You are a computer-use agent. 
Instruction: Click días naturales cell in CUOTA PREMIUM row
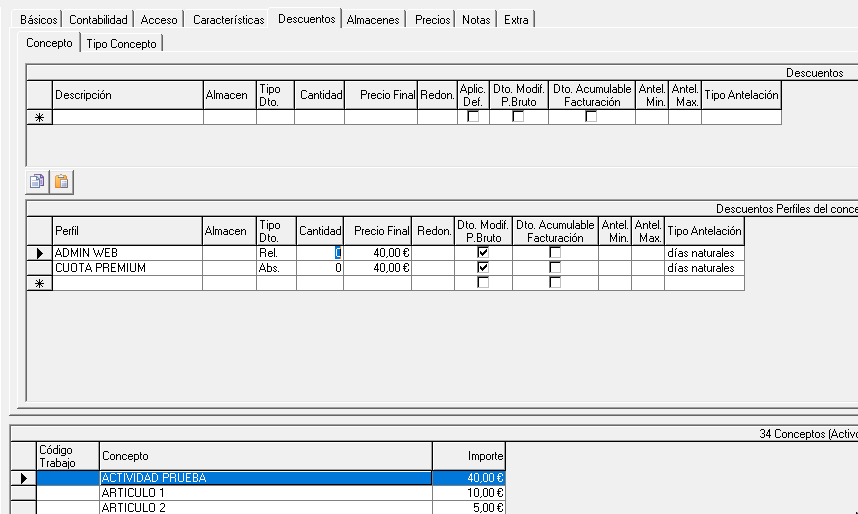[704, 268]
